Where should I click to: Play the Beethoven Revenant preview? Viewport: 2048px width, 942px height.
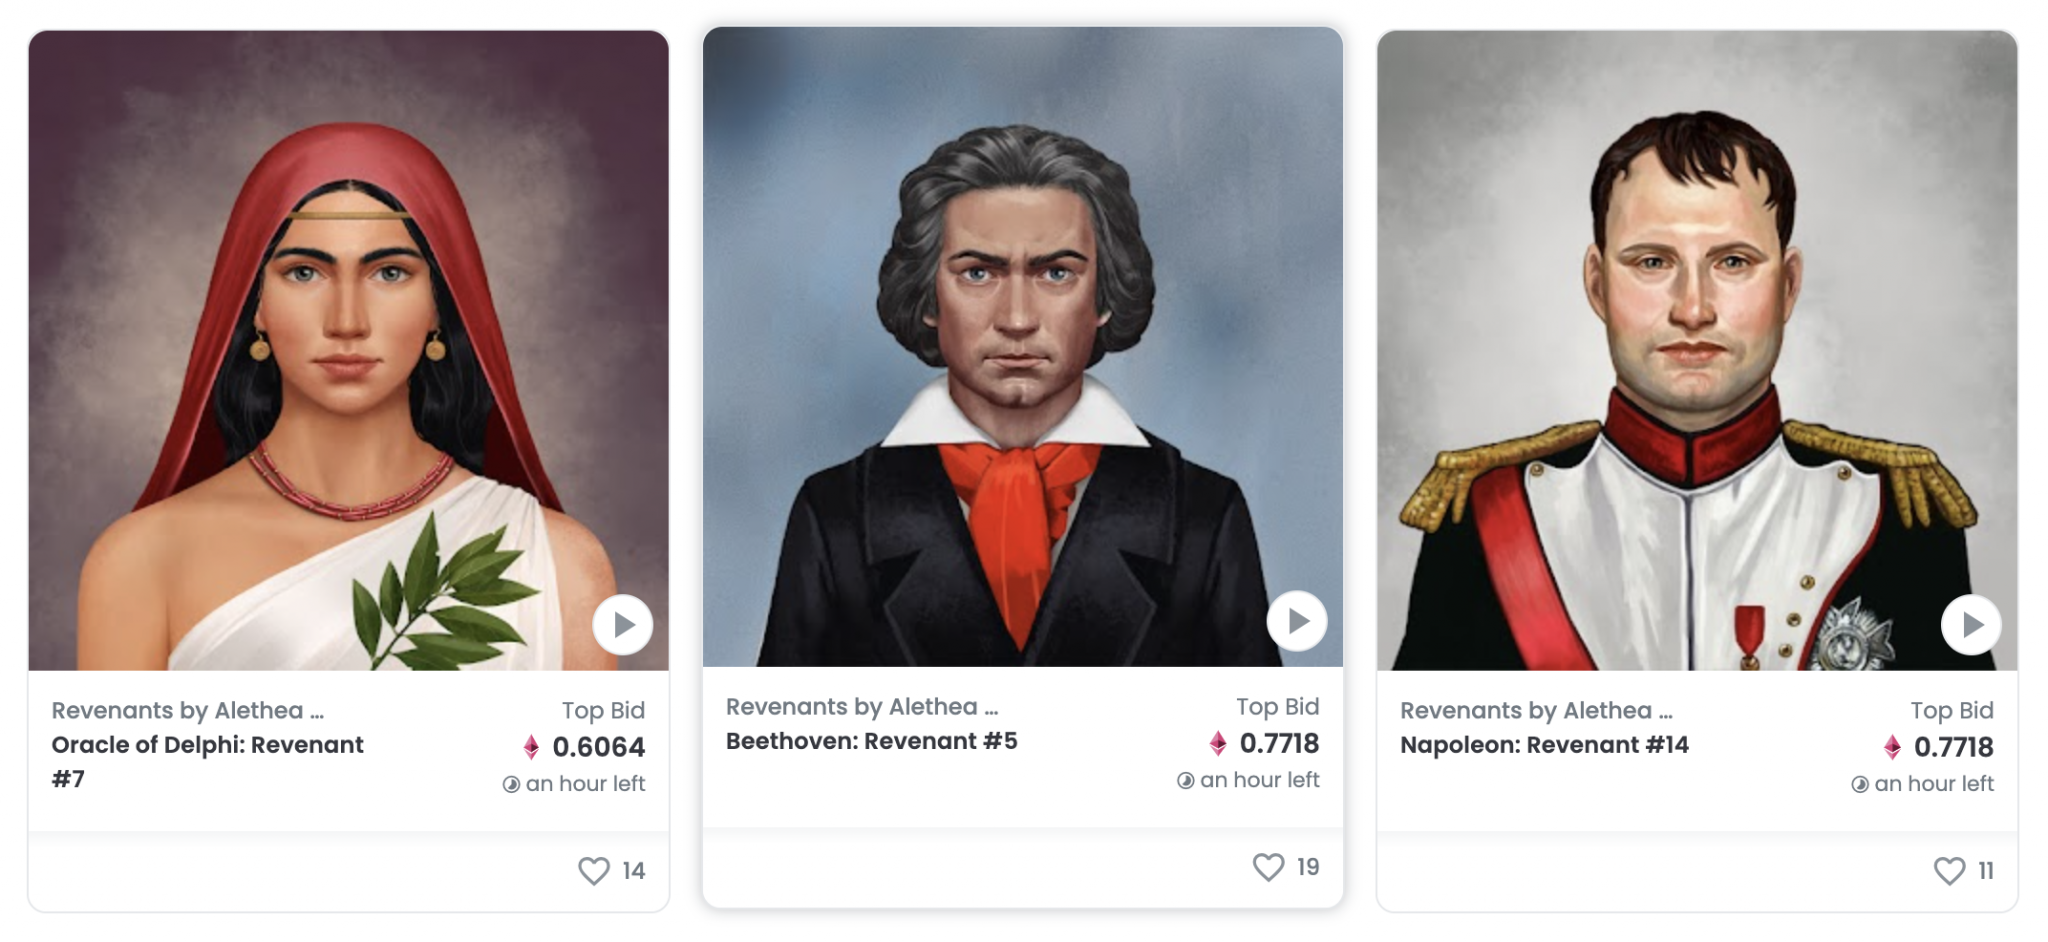click(1296, 621)
